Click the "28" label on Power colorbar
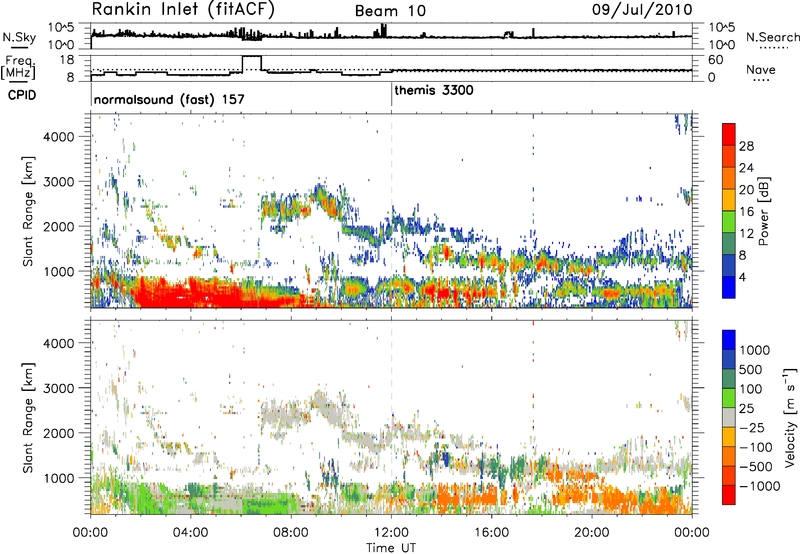 pos(746,146)
